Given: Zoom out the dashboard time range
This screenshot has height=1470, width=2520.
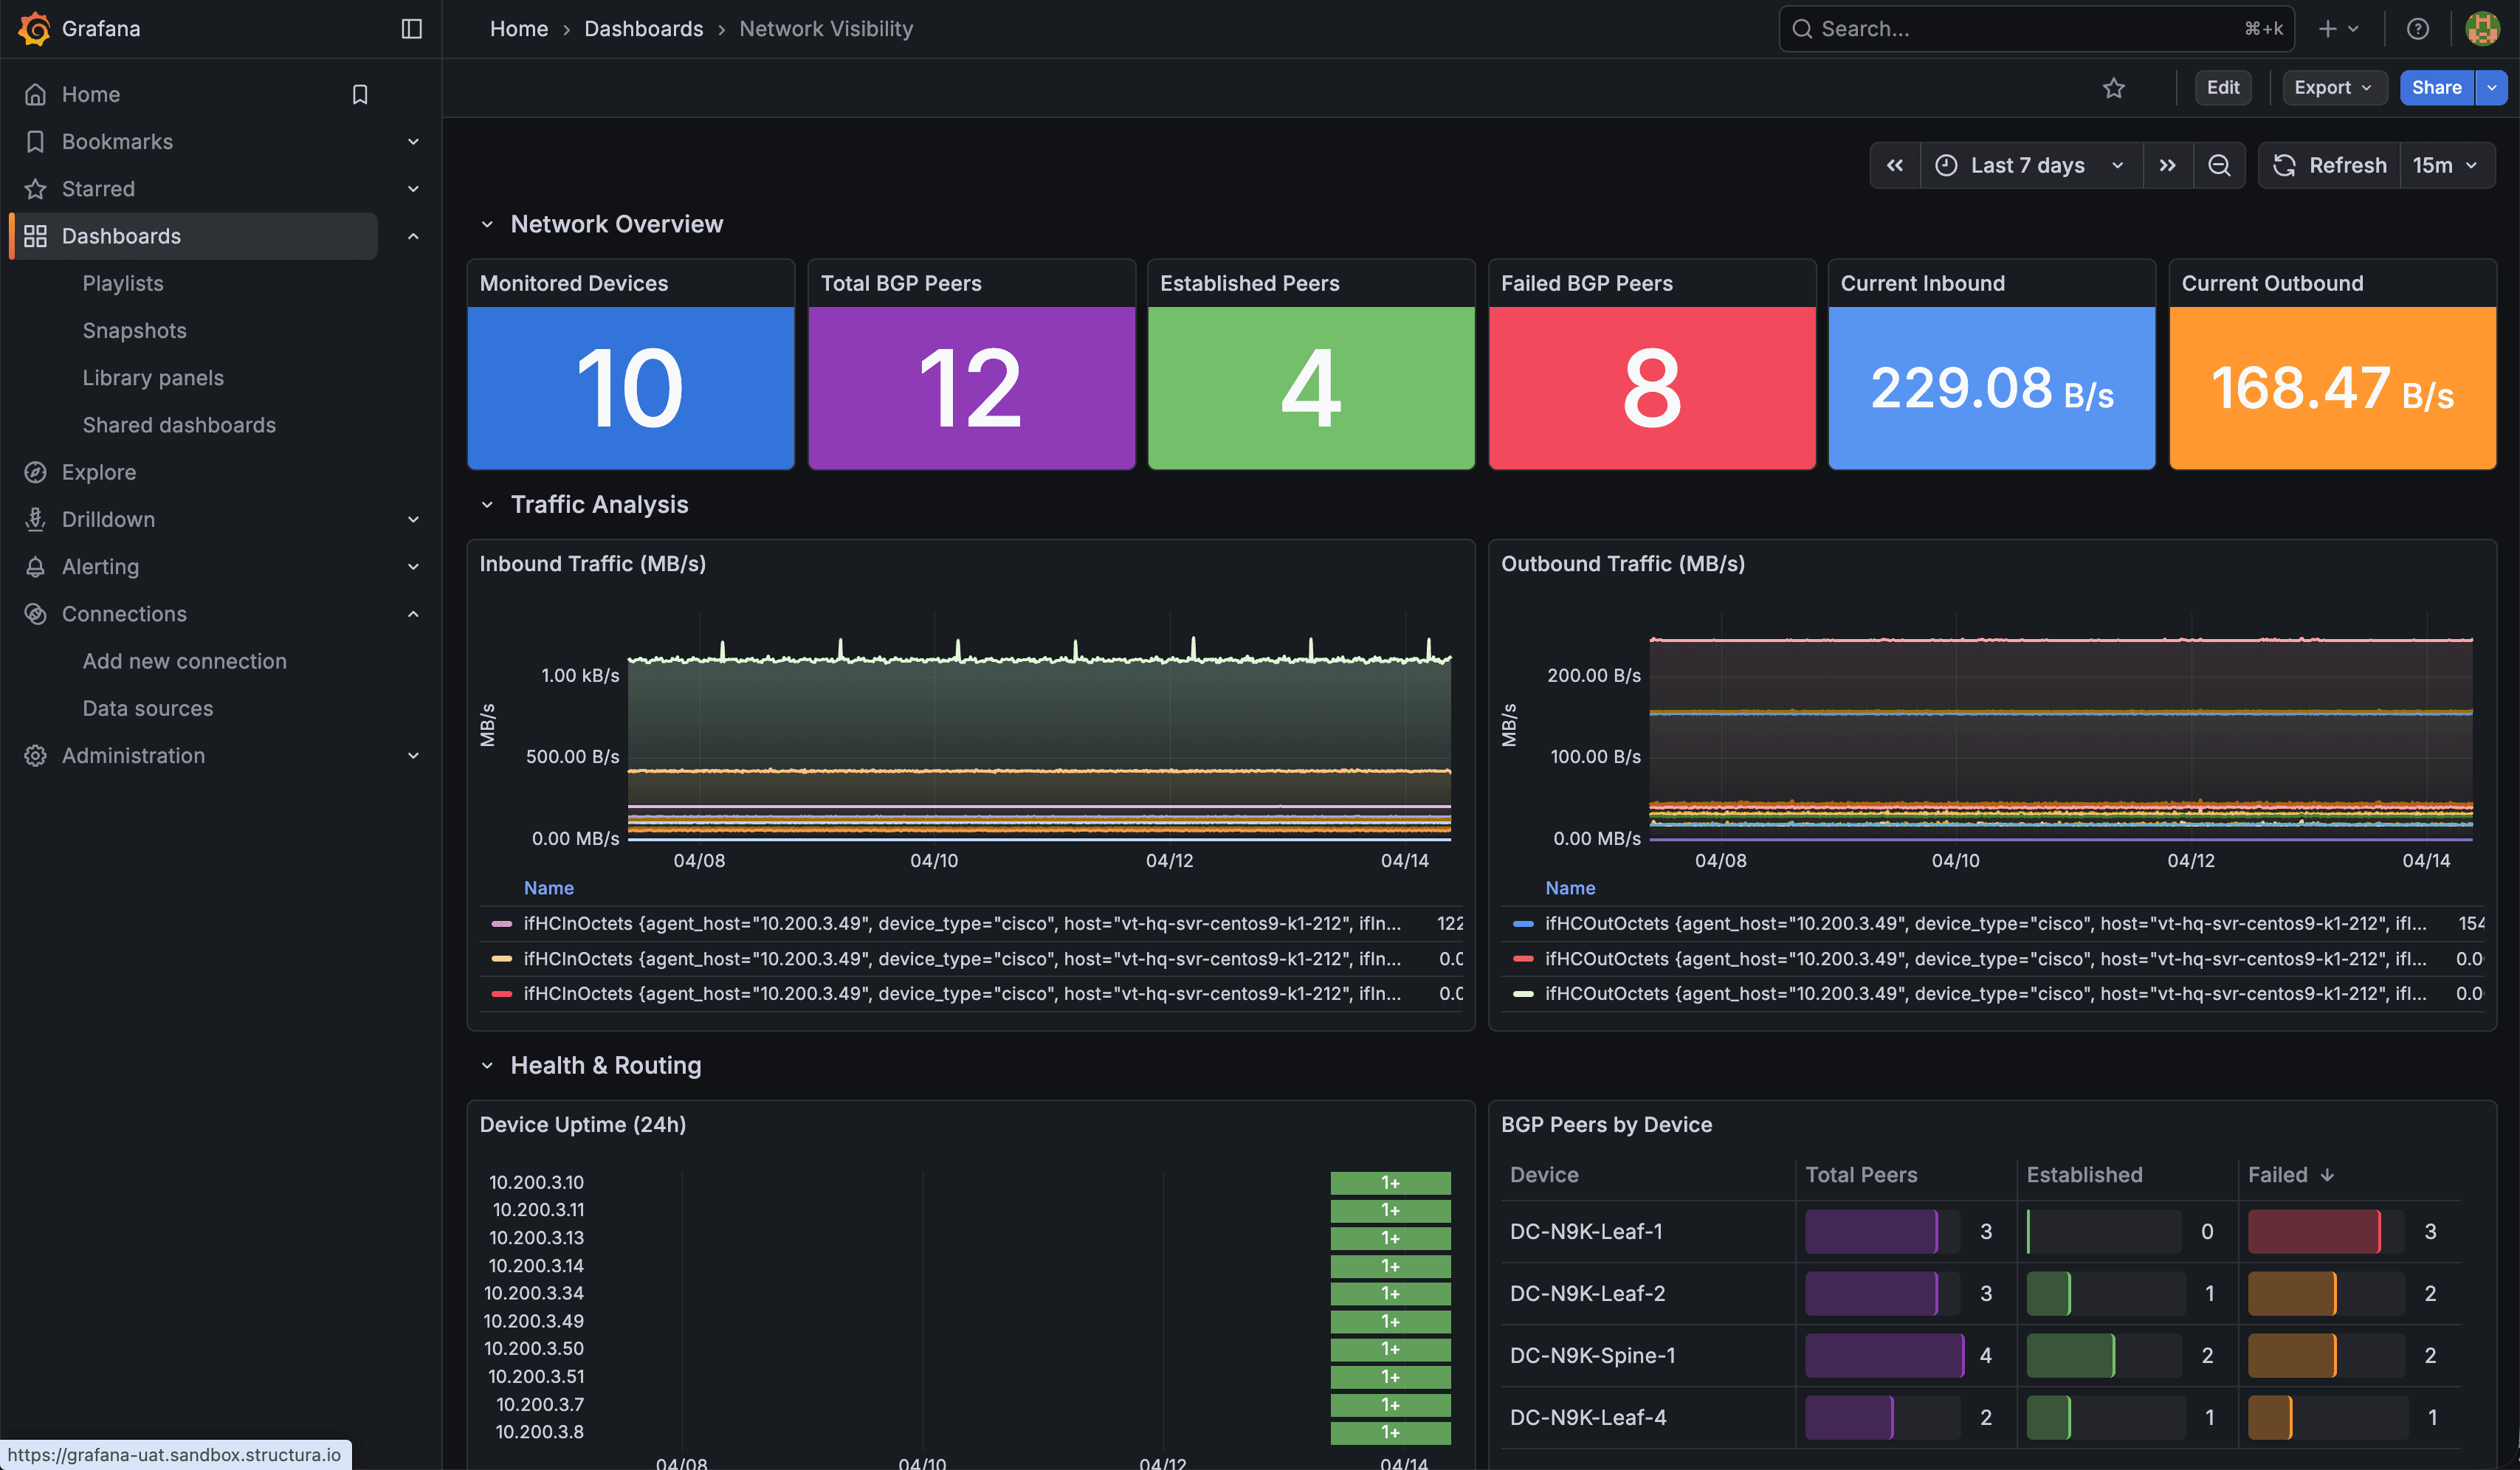Looking at the screenshot, I should [x=2220, y=165].
